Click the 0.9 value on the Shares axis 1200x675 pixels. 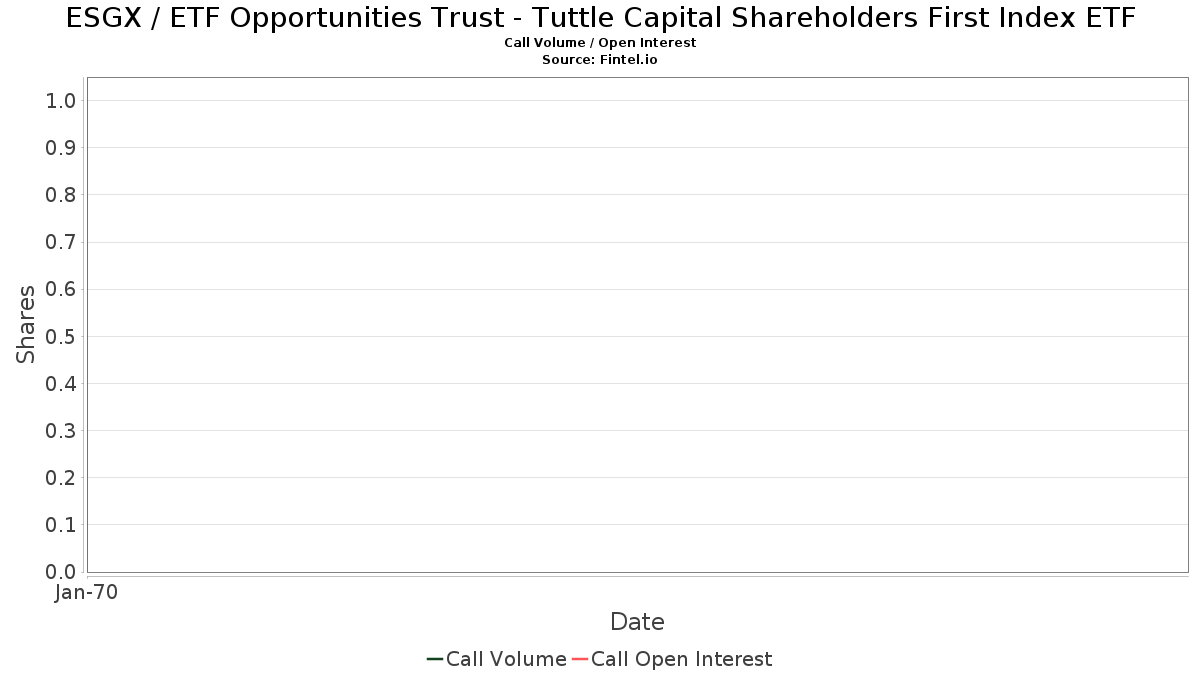(61, 147)
